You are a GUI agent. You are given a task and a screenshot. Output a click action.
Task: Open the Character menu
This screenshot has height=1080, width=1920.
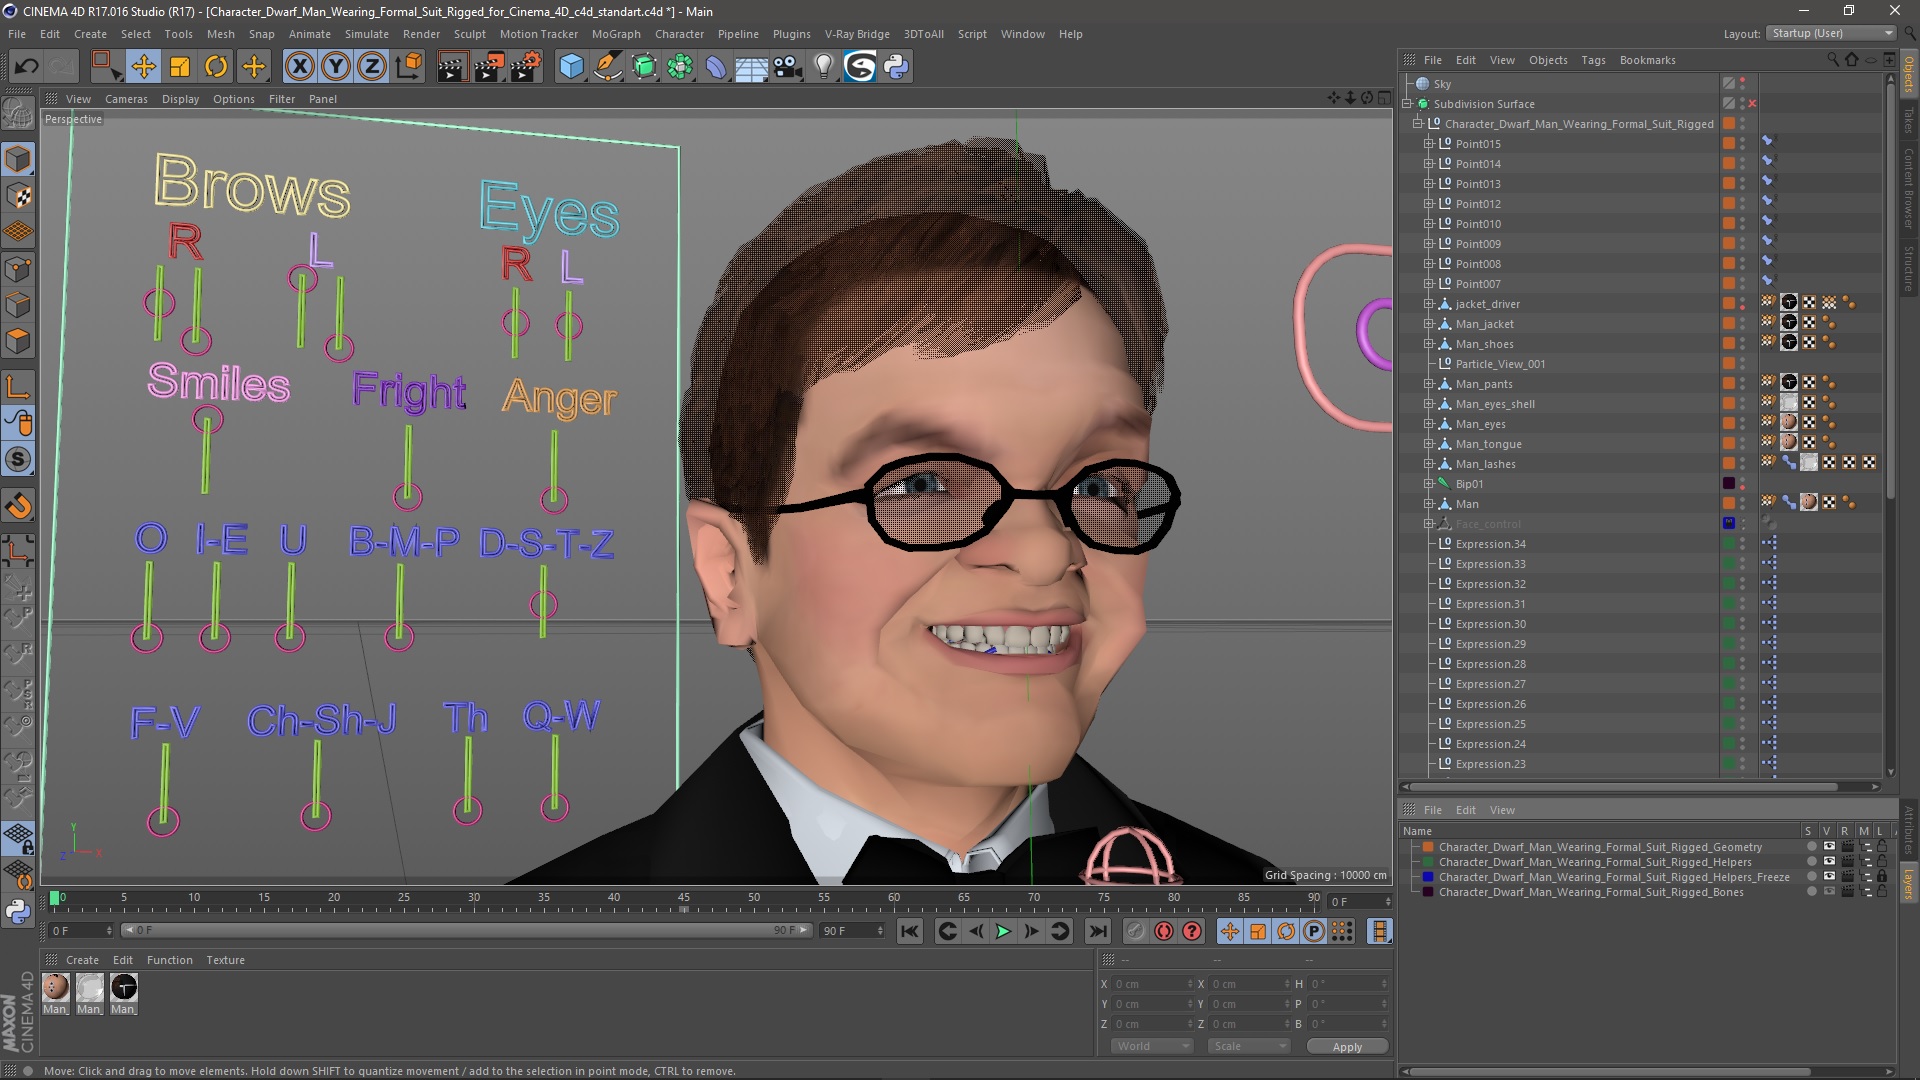click(x=679, y=34)
